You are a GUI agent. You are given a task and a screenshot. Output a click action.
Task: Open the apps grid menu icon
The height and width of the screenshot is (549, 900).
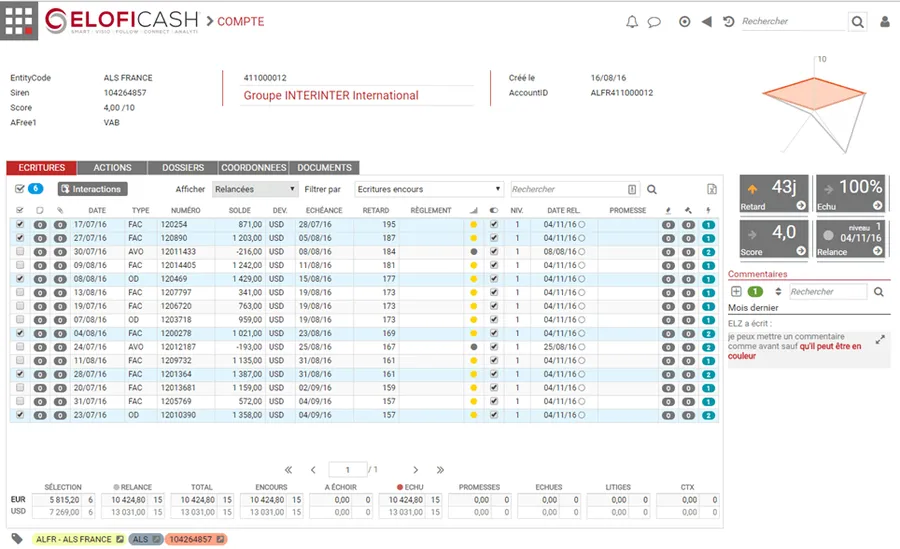(19, 21)
